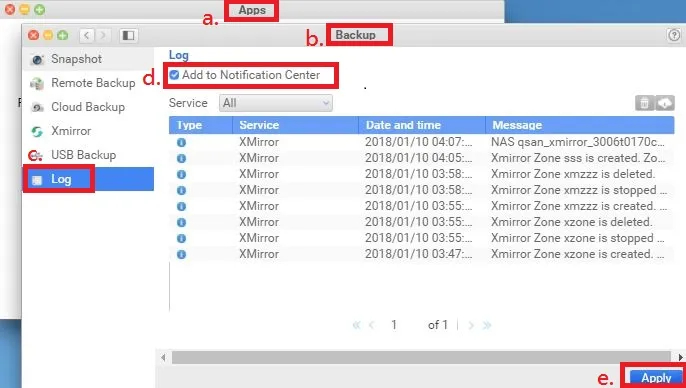
Task: Click the Remote Backup icon
Action: click(37, 84)
